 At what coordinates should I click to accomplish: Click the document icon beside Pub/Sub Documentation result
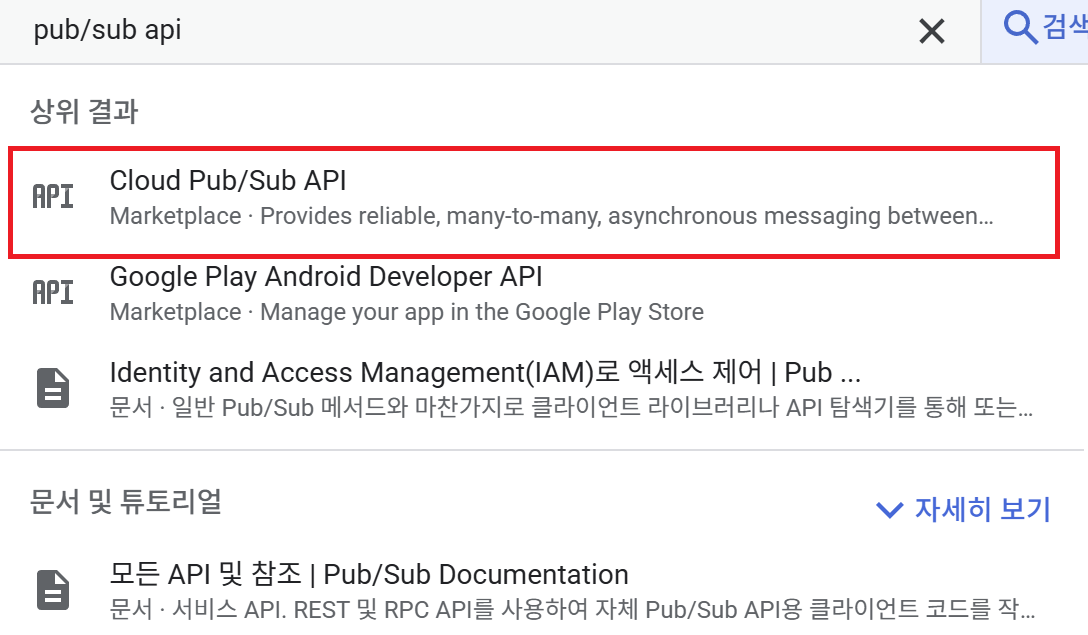54,590
